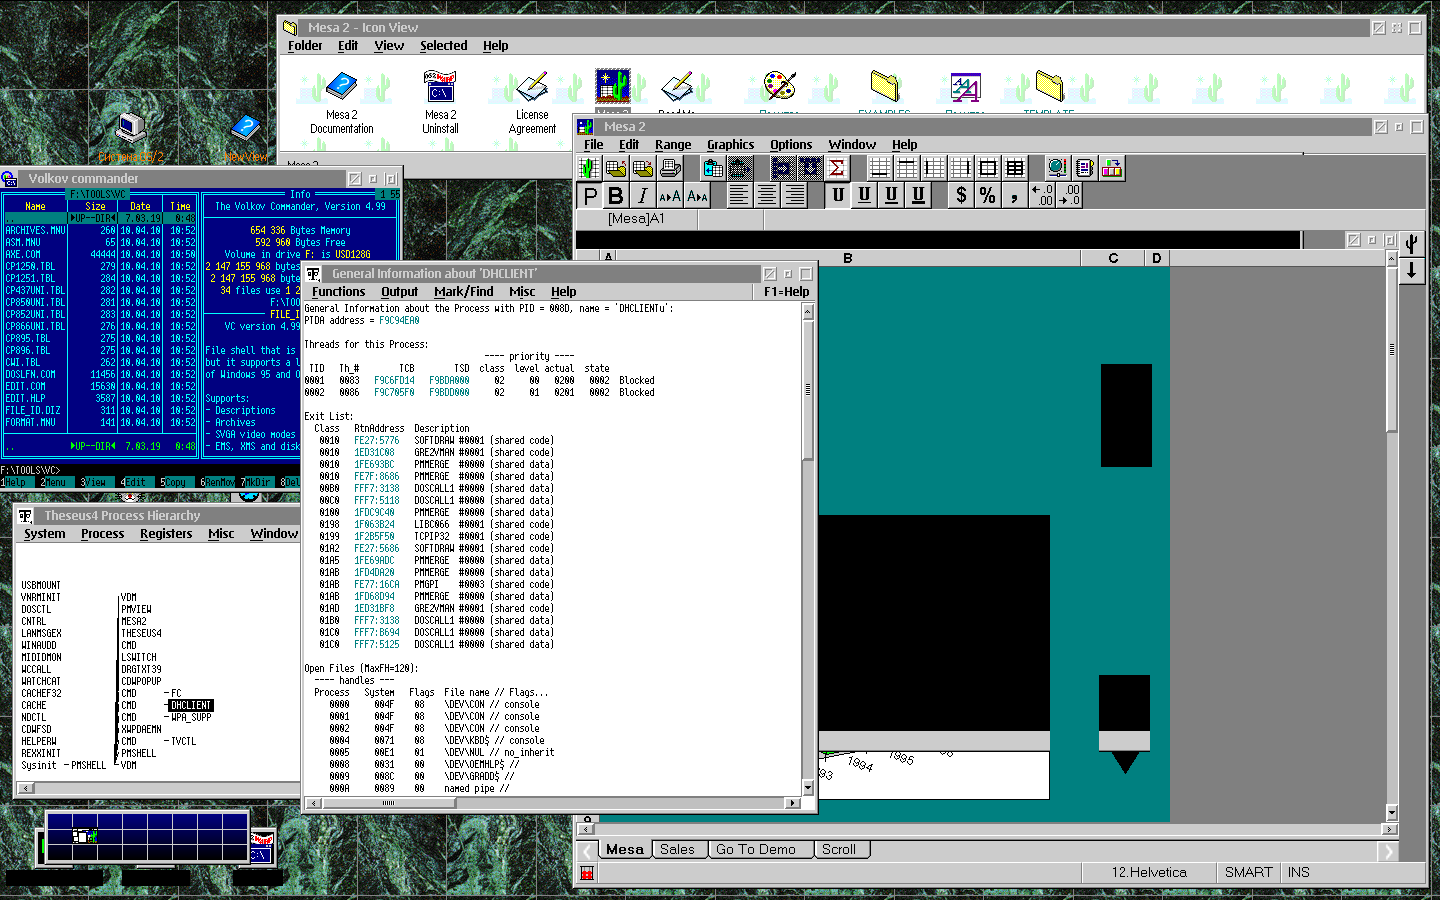
Task: Toggle bold B formatting
Action: point(616,196)
